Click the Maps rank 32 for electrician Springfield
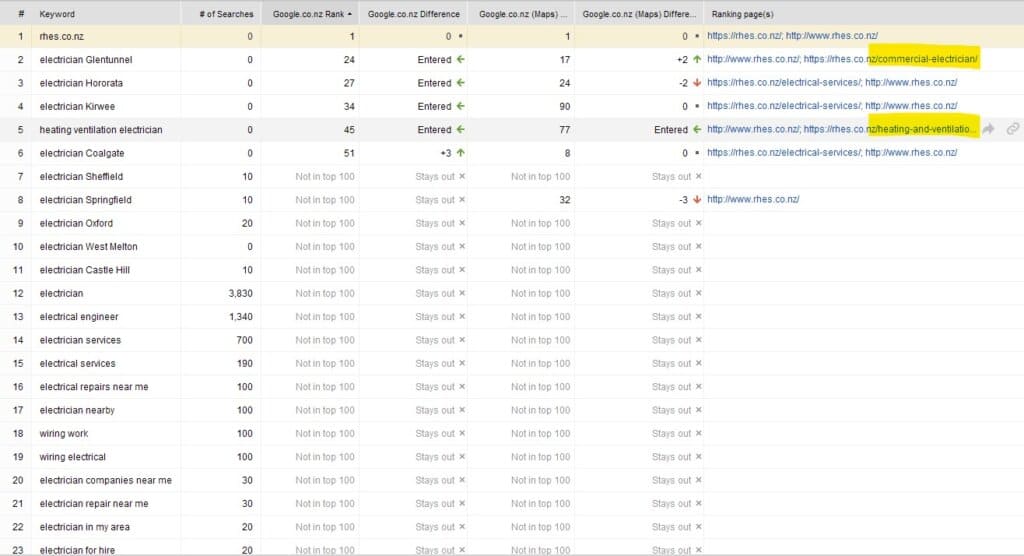The image size is (1024, 556). tap(564, 200)
